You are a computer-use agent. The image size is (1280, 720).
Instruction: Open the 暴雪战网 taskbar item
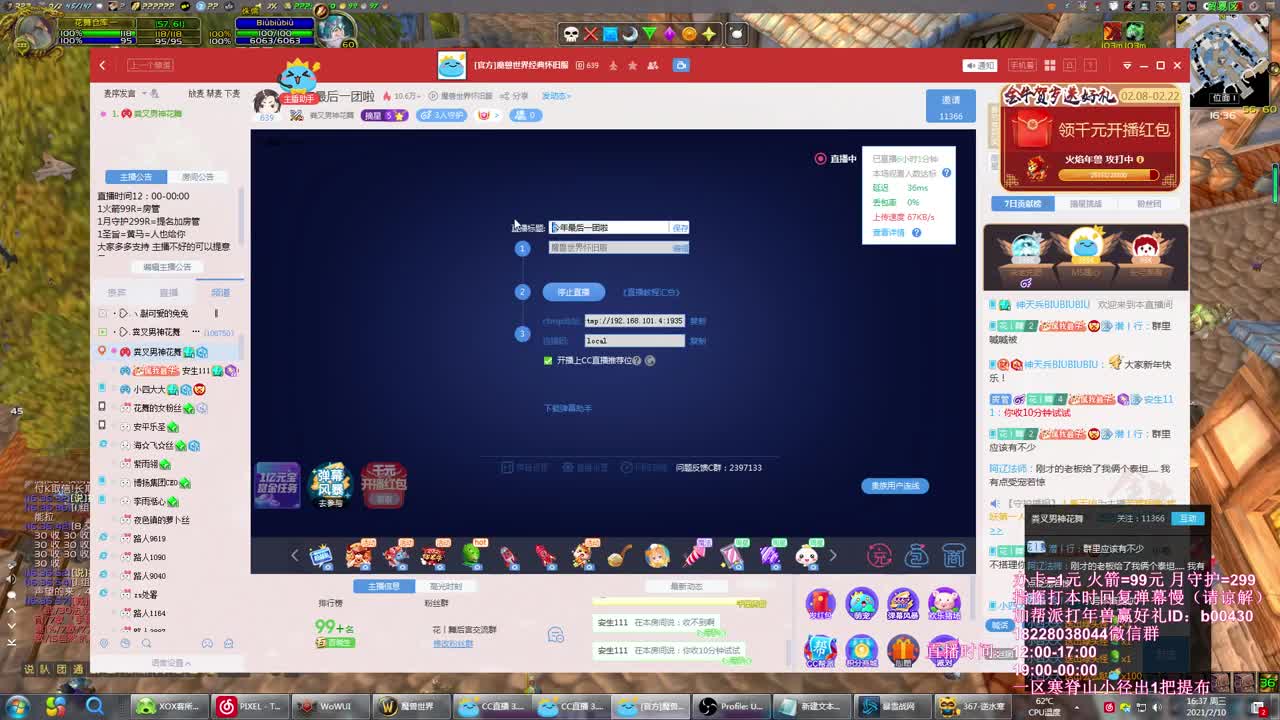[x=892, y=706]
